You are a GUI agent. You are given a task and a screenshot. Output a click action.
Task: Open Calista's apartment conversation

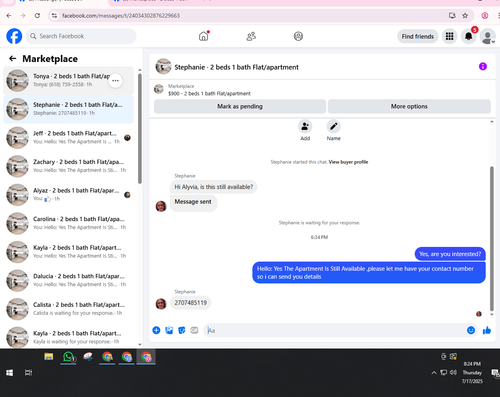coord(68,309)
